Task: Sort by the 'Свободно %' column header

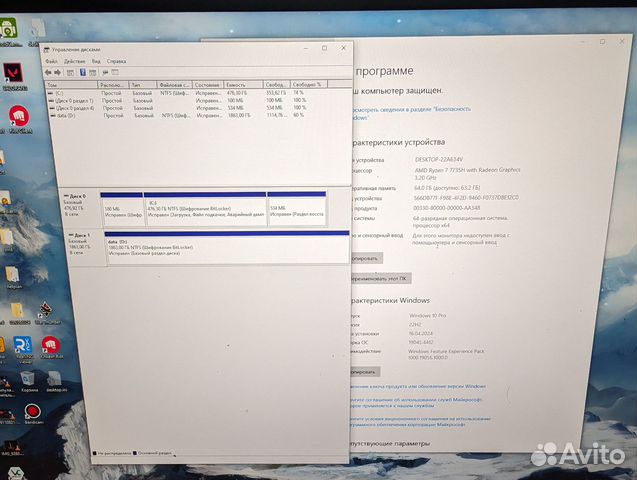Action: [308, 84]
